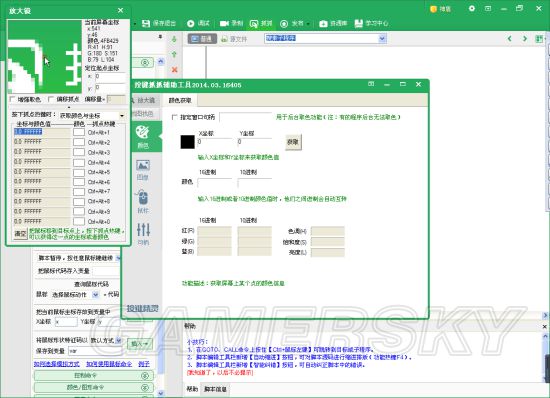Click the 按键精灵 link in 抓抓 window
This screenshot has width=550, height=398.
pos(143,308)
